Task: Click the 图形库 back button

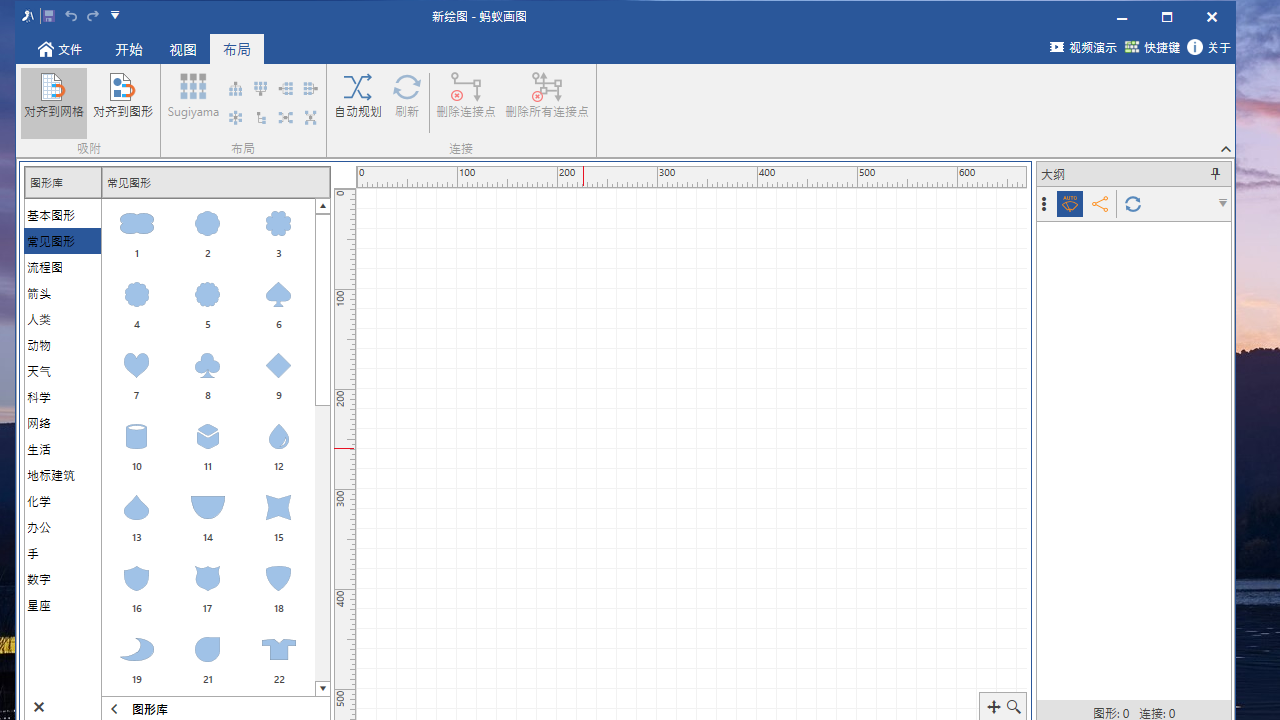Action: (115, 709)
